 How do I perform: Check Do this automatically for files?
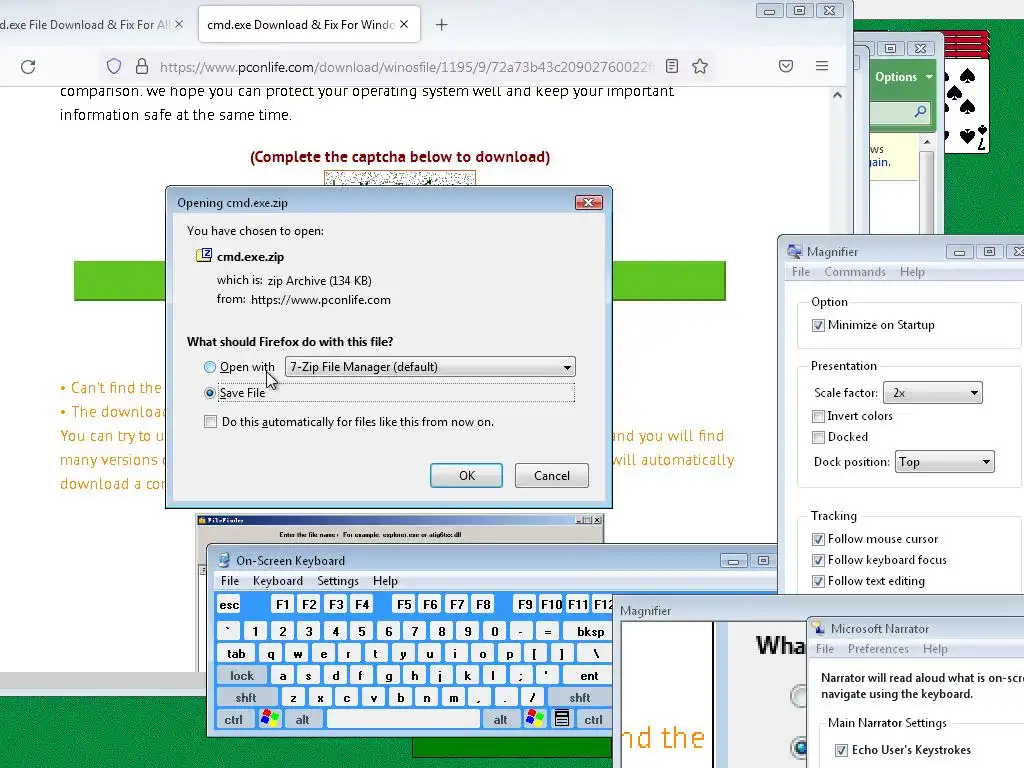click(x=210, y=422)
